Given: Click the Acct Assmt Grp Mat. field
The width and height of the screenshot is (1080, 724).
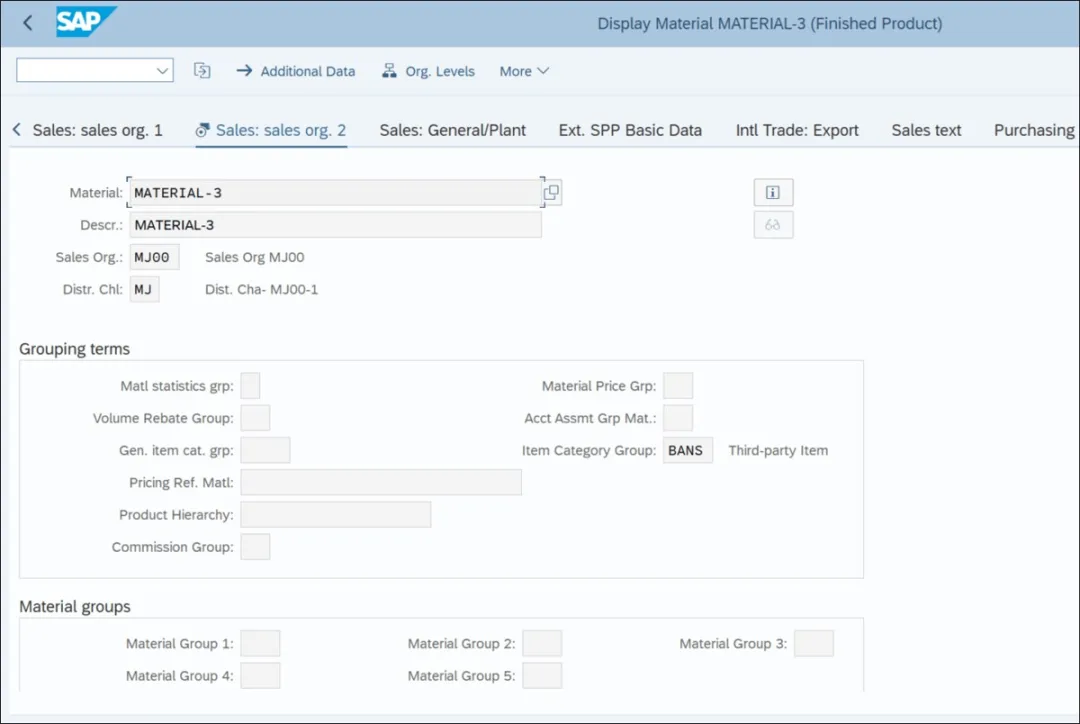Looking at the screenshot, I should (x=678, y=418).
